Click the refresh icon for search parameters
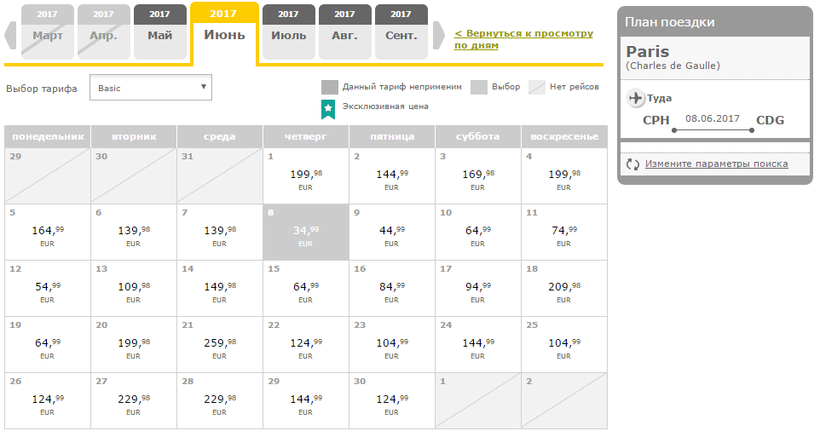Image resolution: width=820 pixels, height=431 pixels. (632, 164)
